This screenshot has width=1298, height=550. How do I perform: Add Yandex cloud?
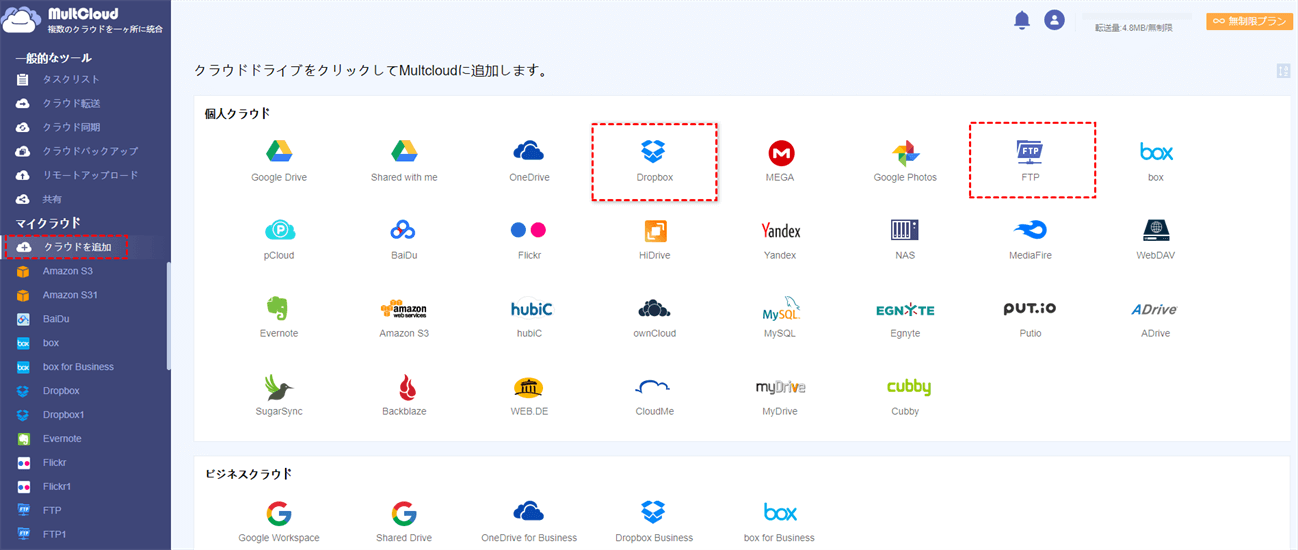click(x=780, y=239)
